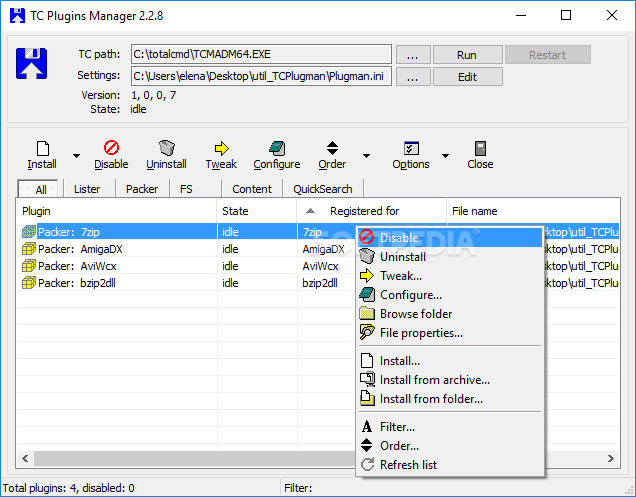Viewport: 636px width, 497px height.
Task: Click the State column header
Action: pos(257,211)
